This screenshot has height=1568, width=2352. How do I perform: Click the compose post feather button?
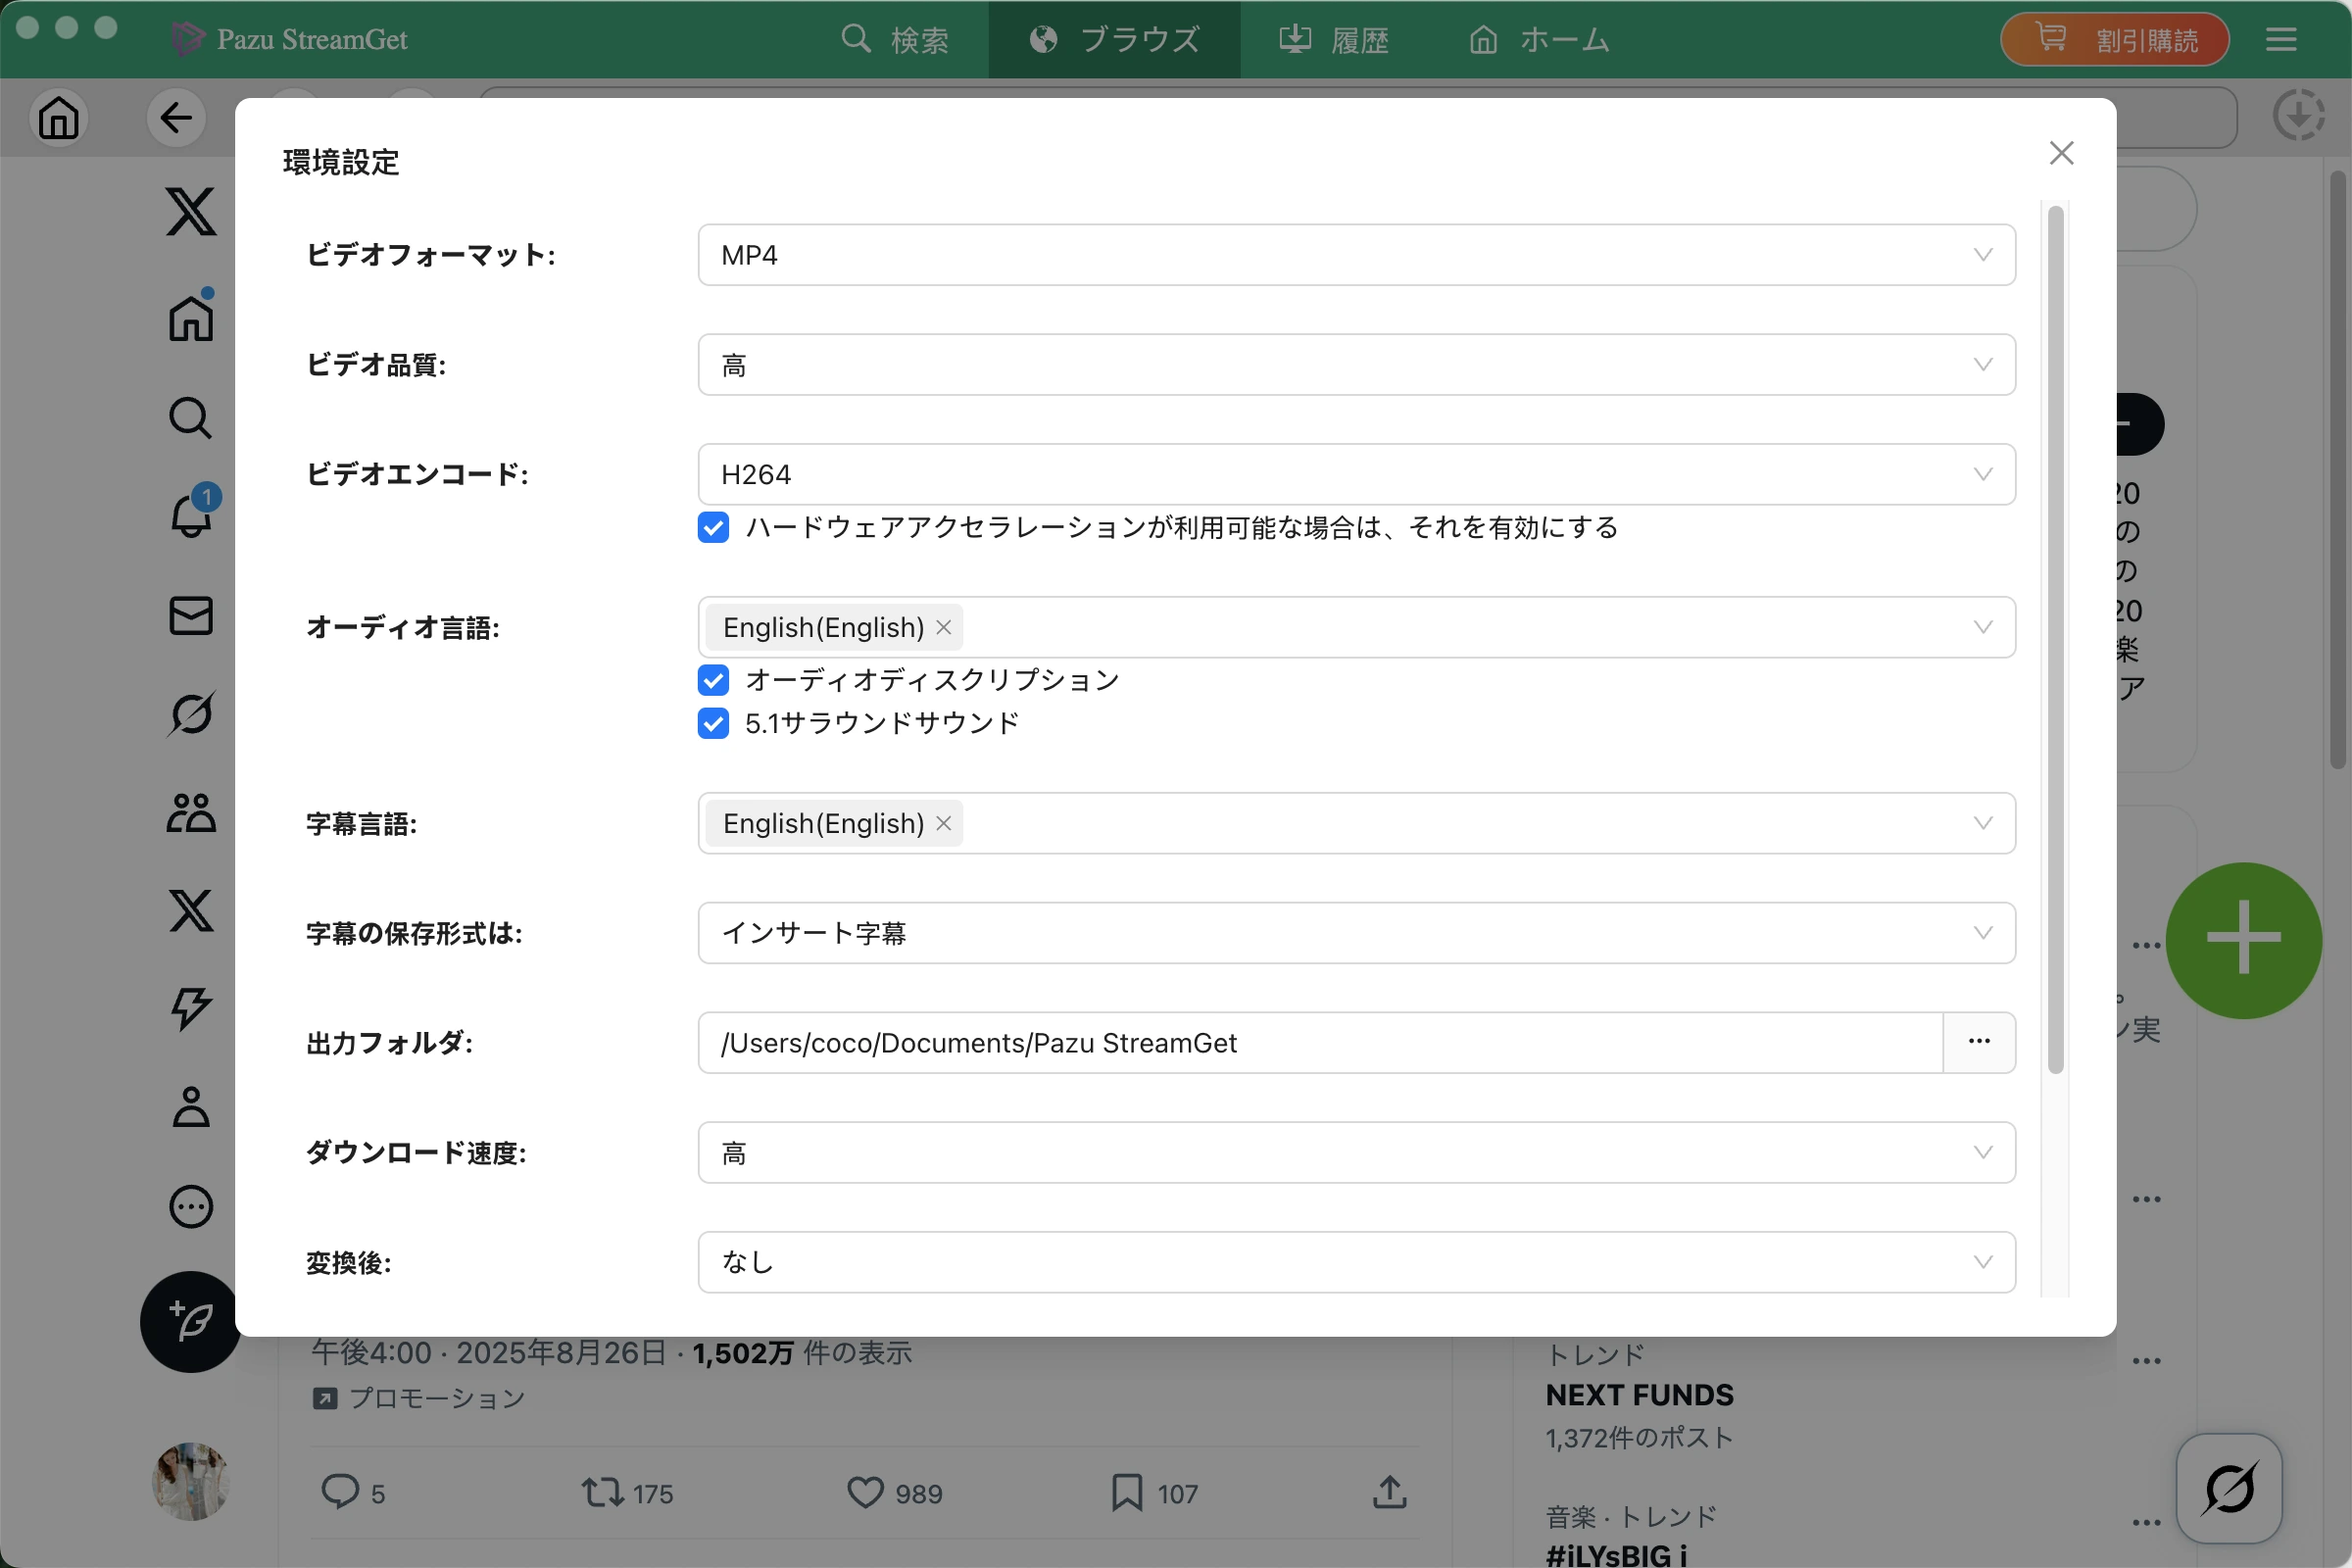point(190,1321)
